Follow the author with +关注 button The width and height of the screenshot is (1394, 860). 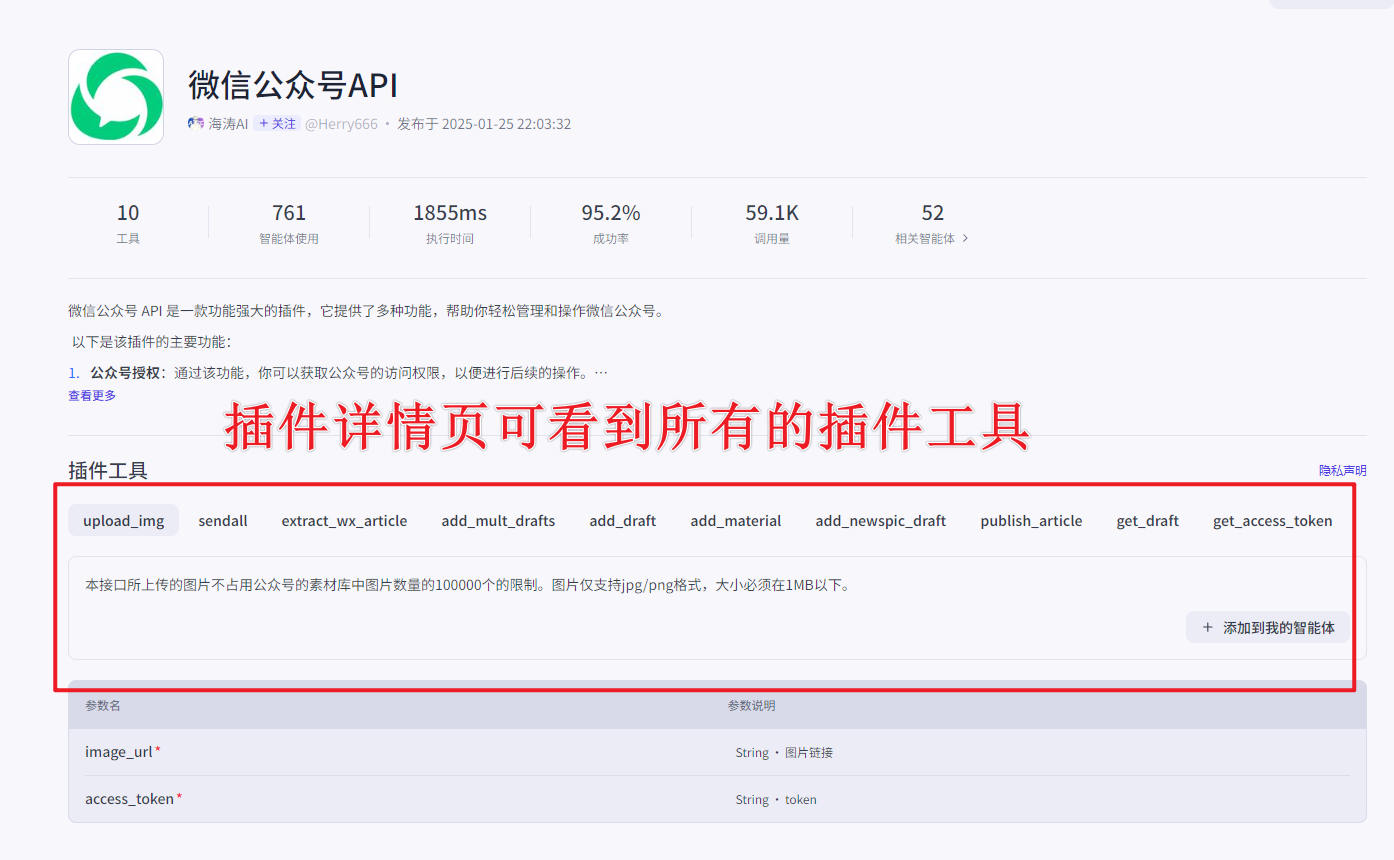click(276, 124)
